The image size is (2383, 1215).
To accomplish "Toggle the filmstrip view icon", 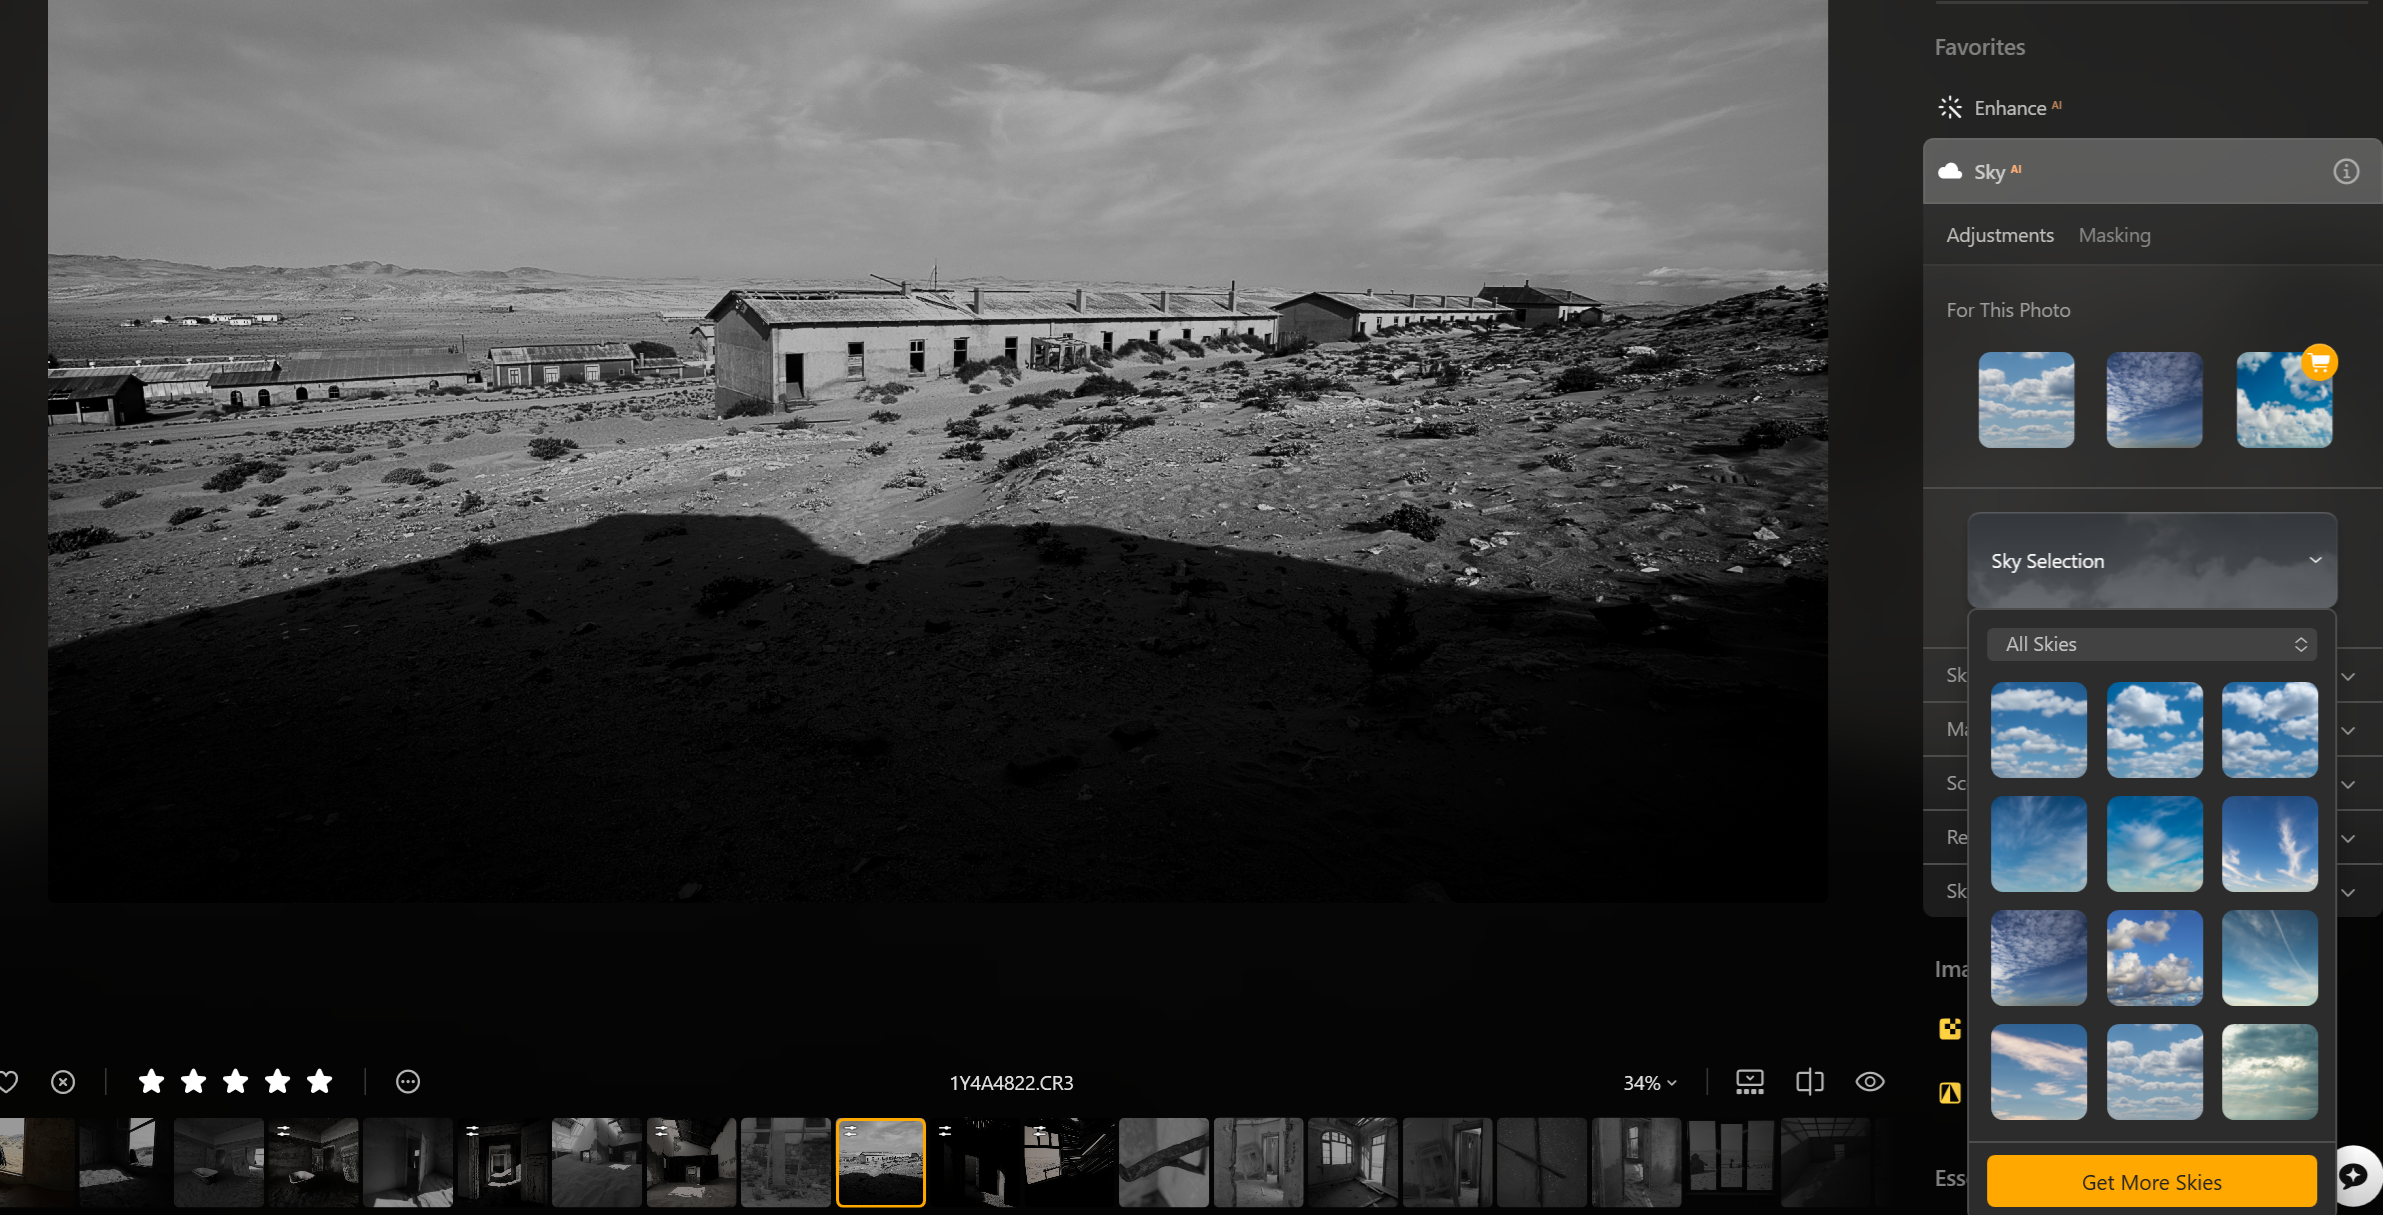I will (1749, 1081).
